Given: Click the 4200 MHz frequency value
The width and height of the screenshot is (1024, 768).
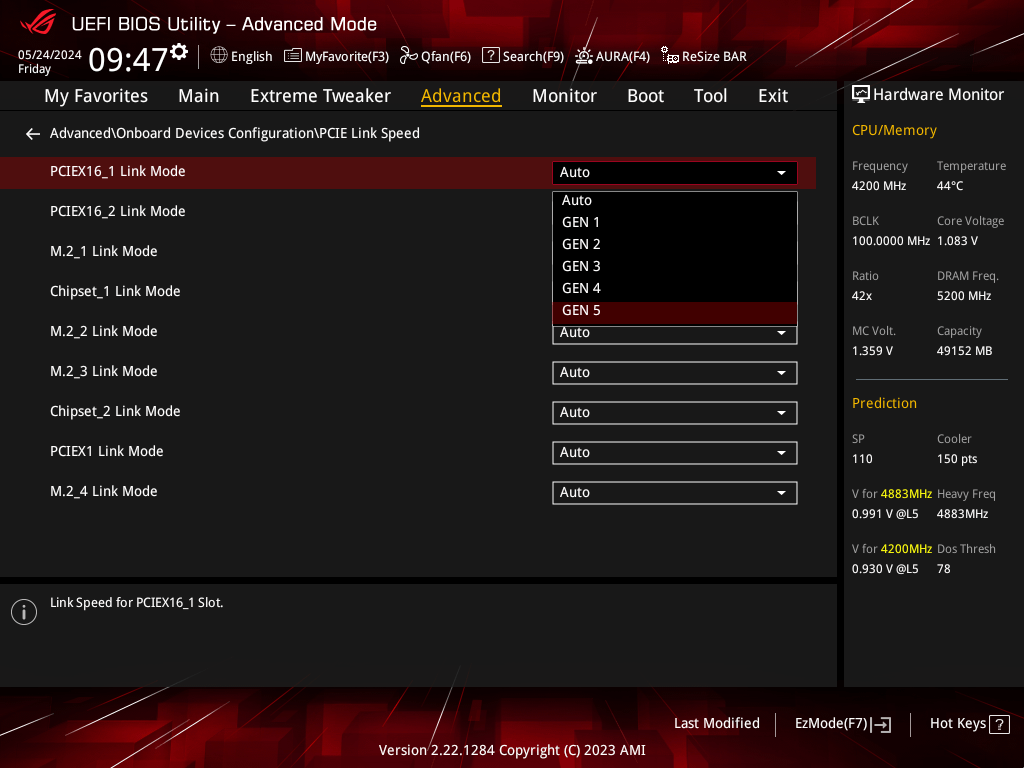Looking at the screenshot, I should tap(878, 186).
